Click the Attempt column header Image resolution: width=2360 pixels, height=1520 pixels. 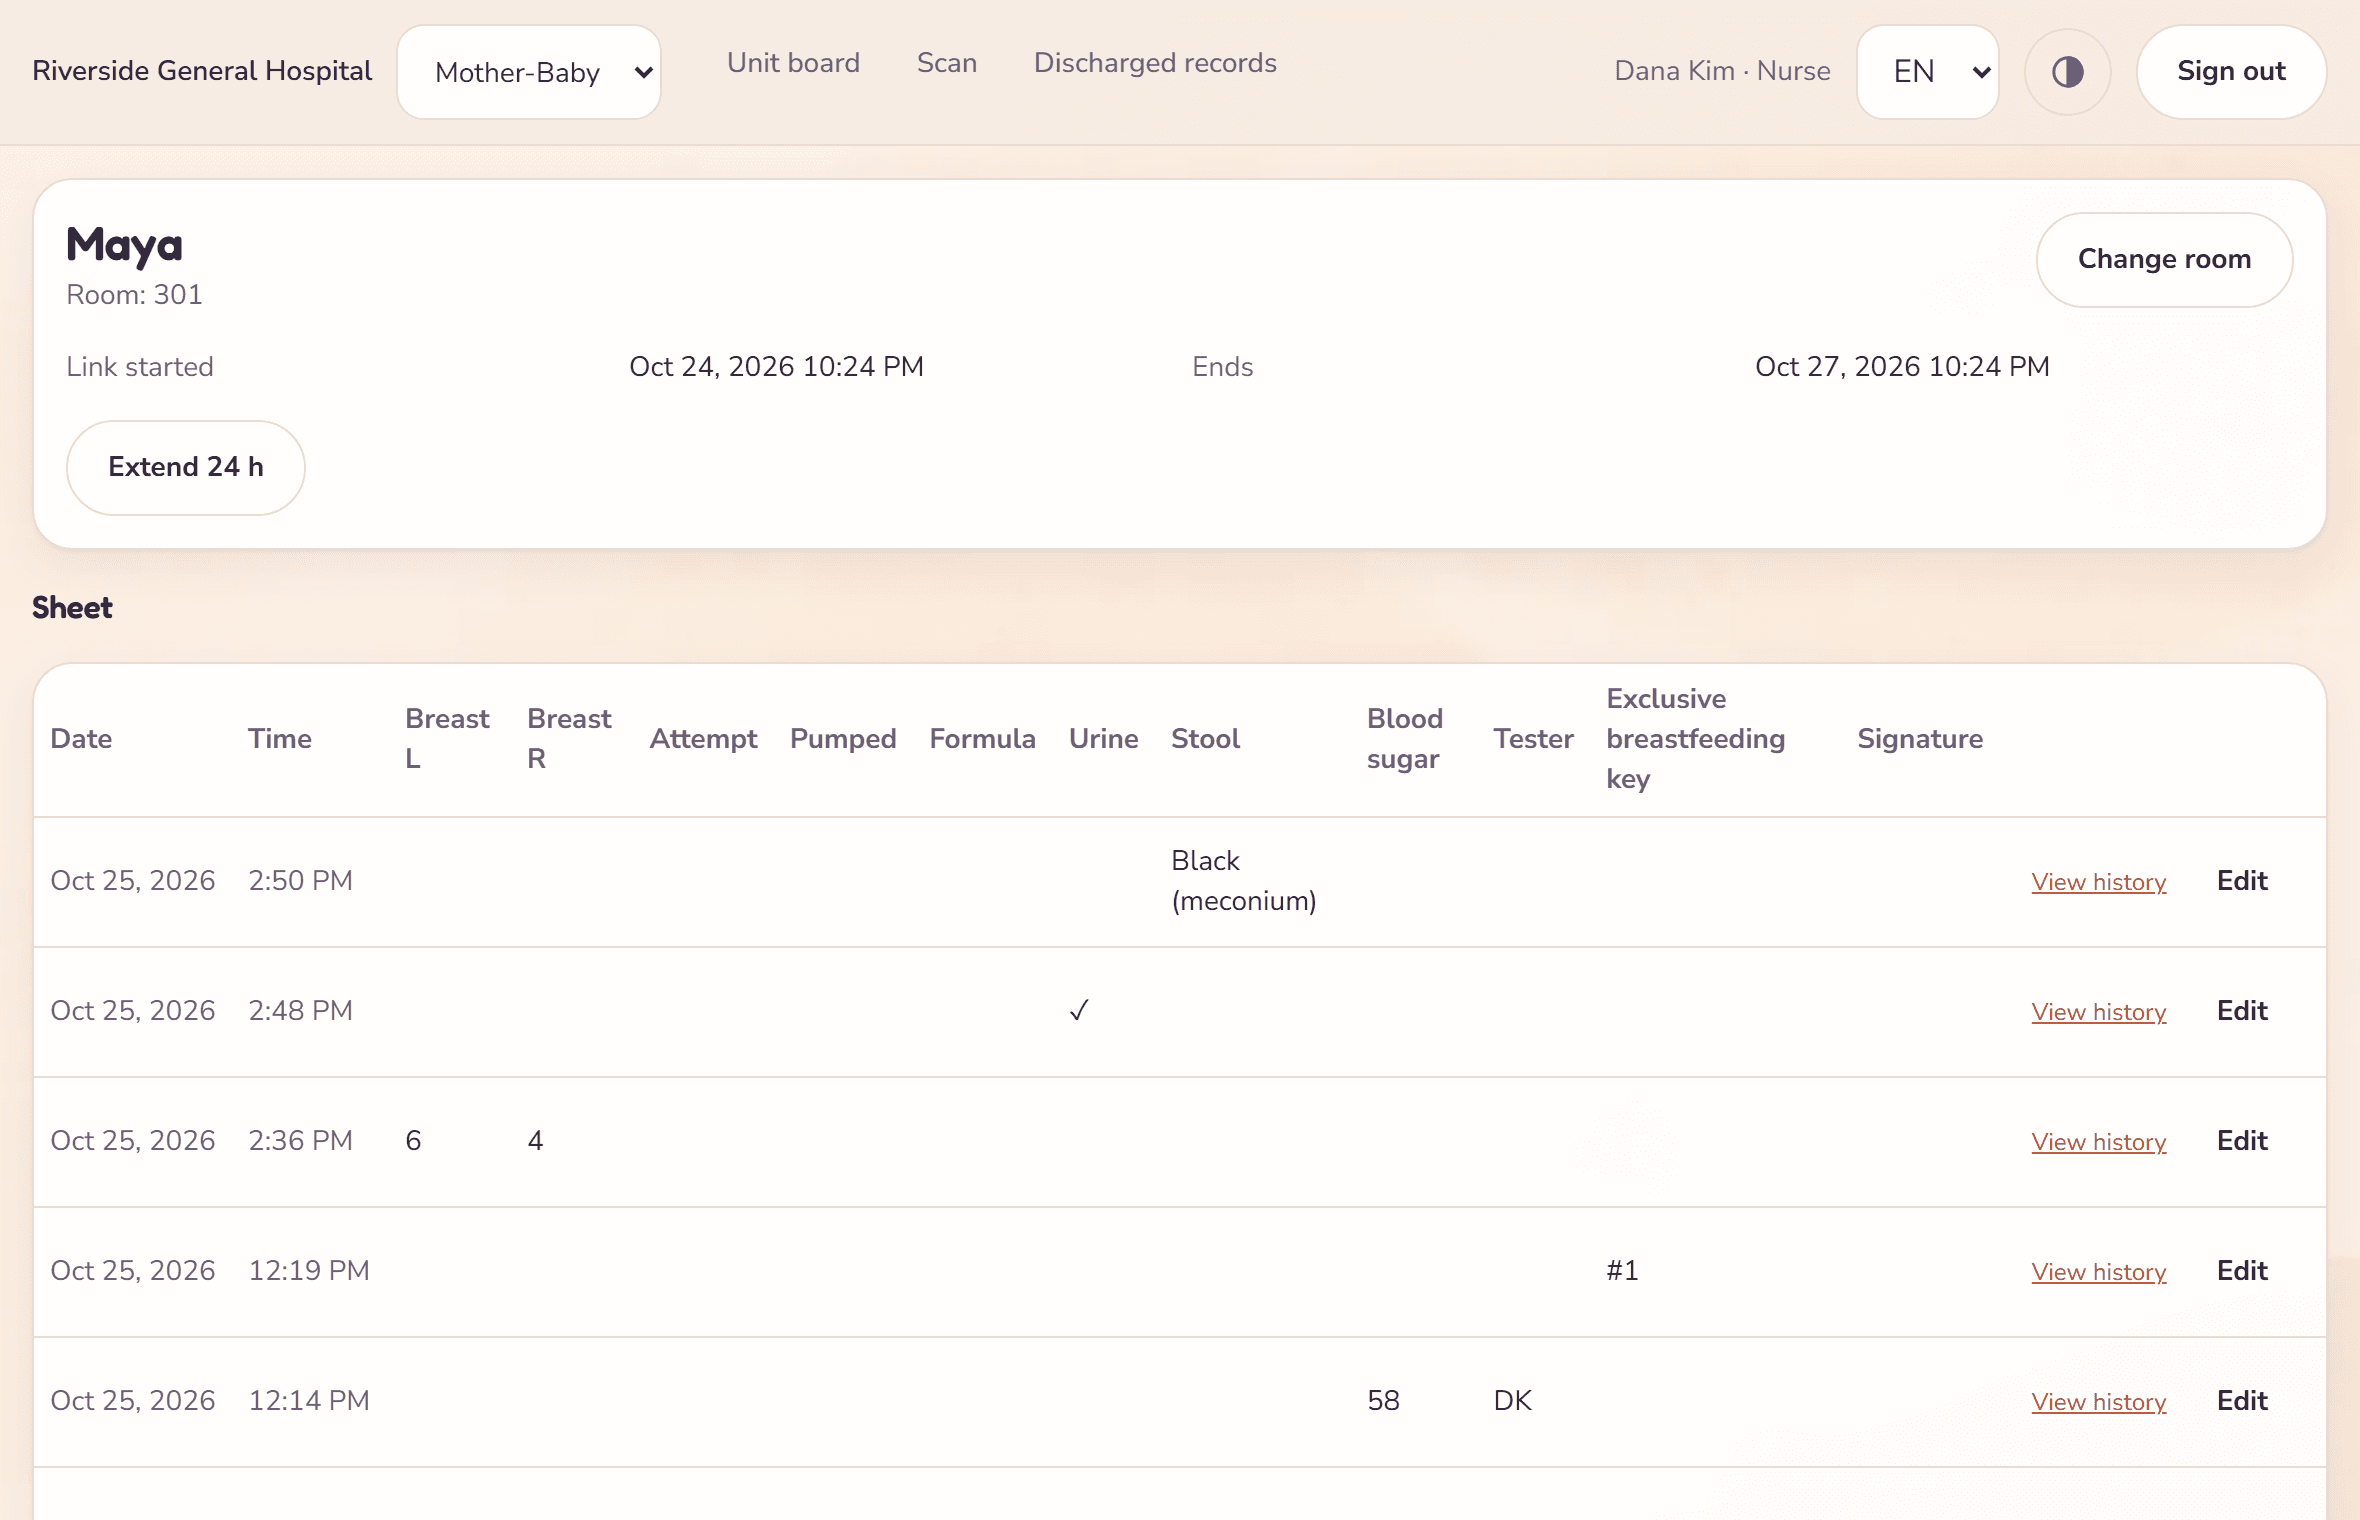click(703, 739)
